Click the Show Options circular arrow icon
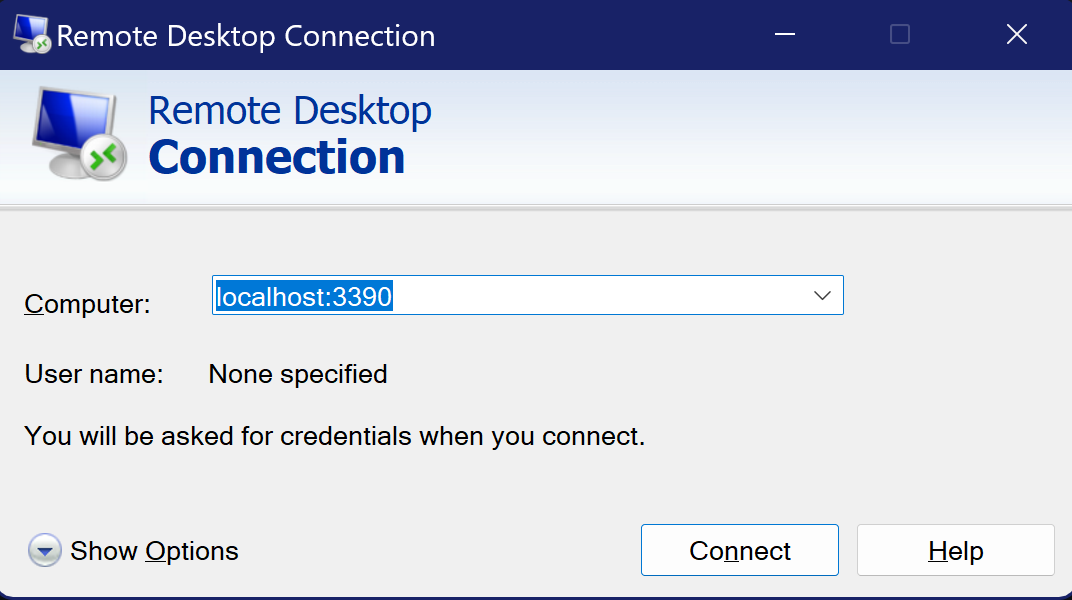1072x600 pixels. [x=44, y=550]
